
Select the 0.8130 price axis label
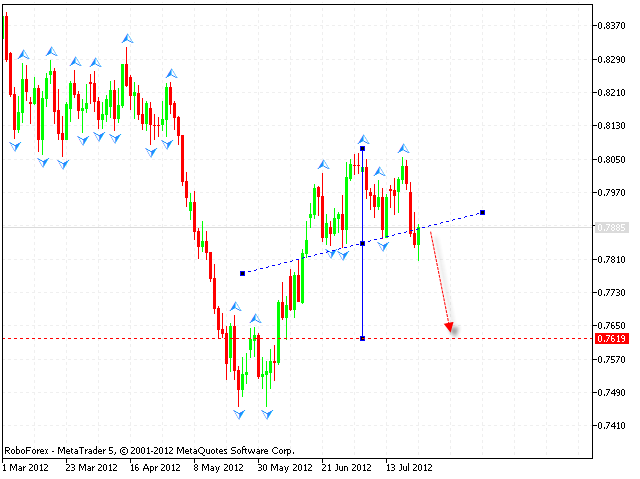click(x=611, y=126)
